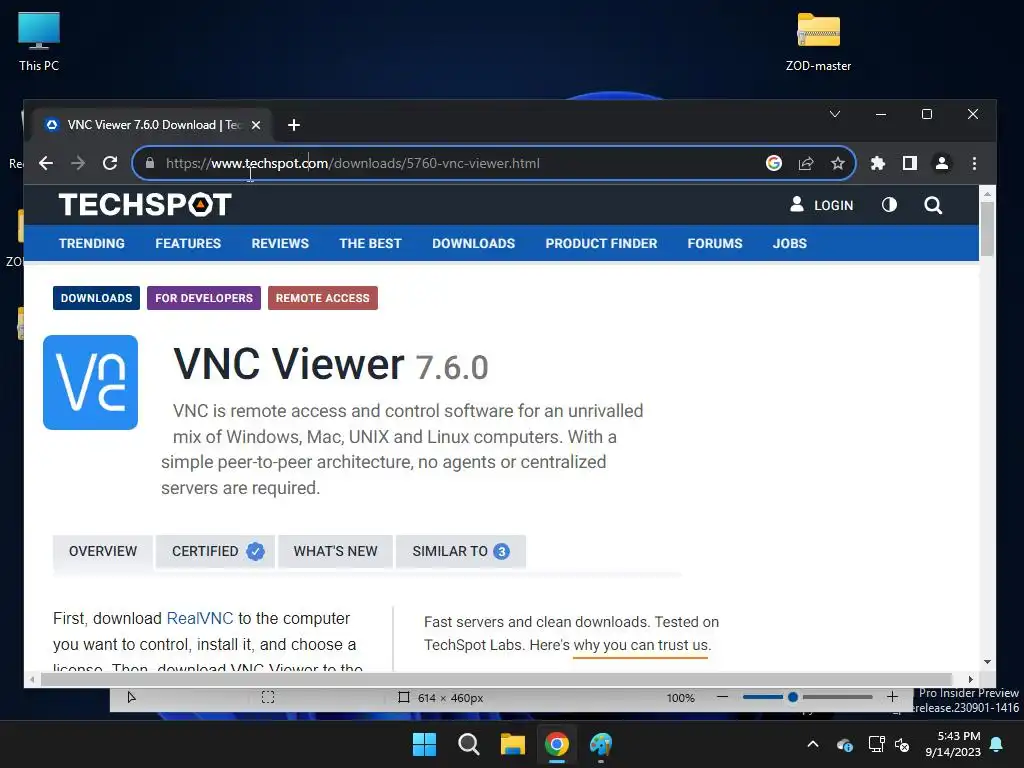Click the horizontal scrollbar
Screen dimensions: 1024x768
click(496, 679)
